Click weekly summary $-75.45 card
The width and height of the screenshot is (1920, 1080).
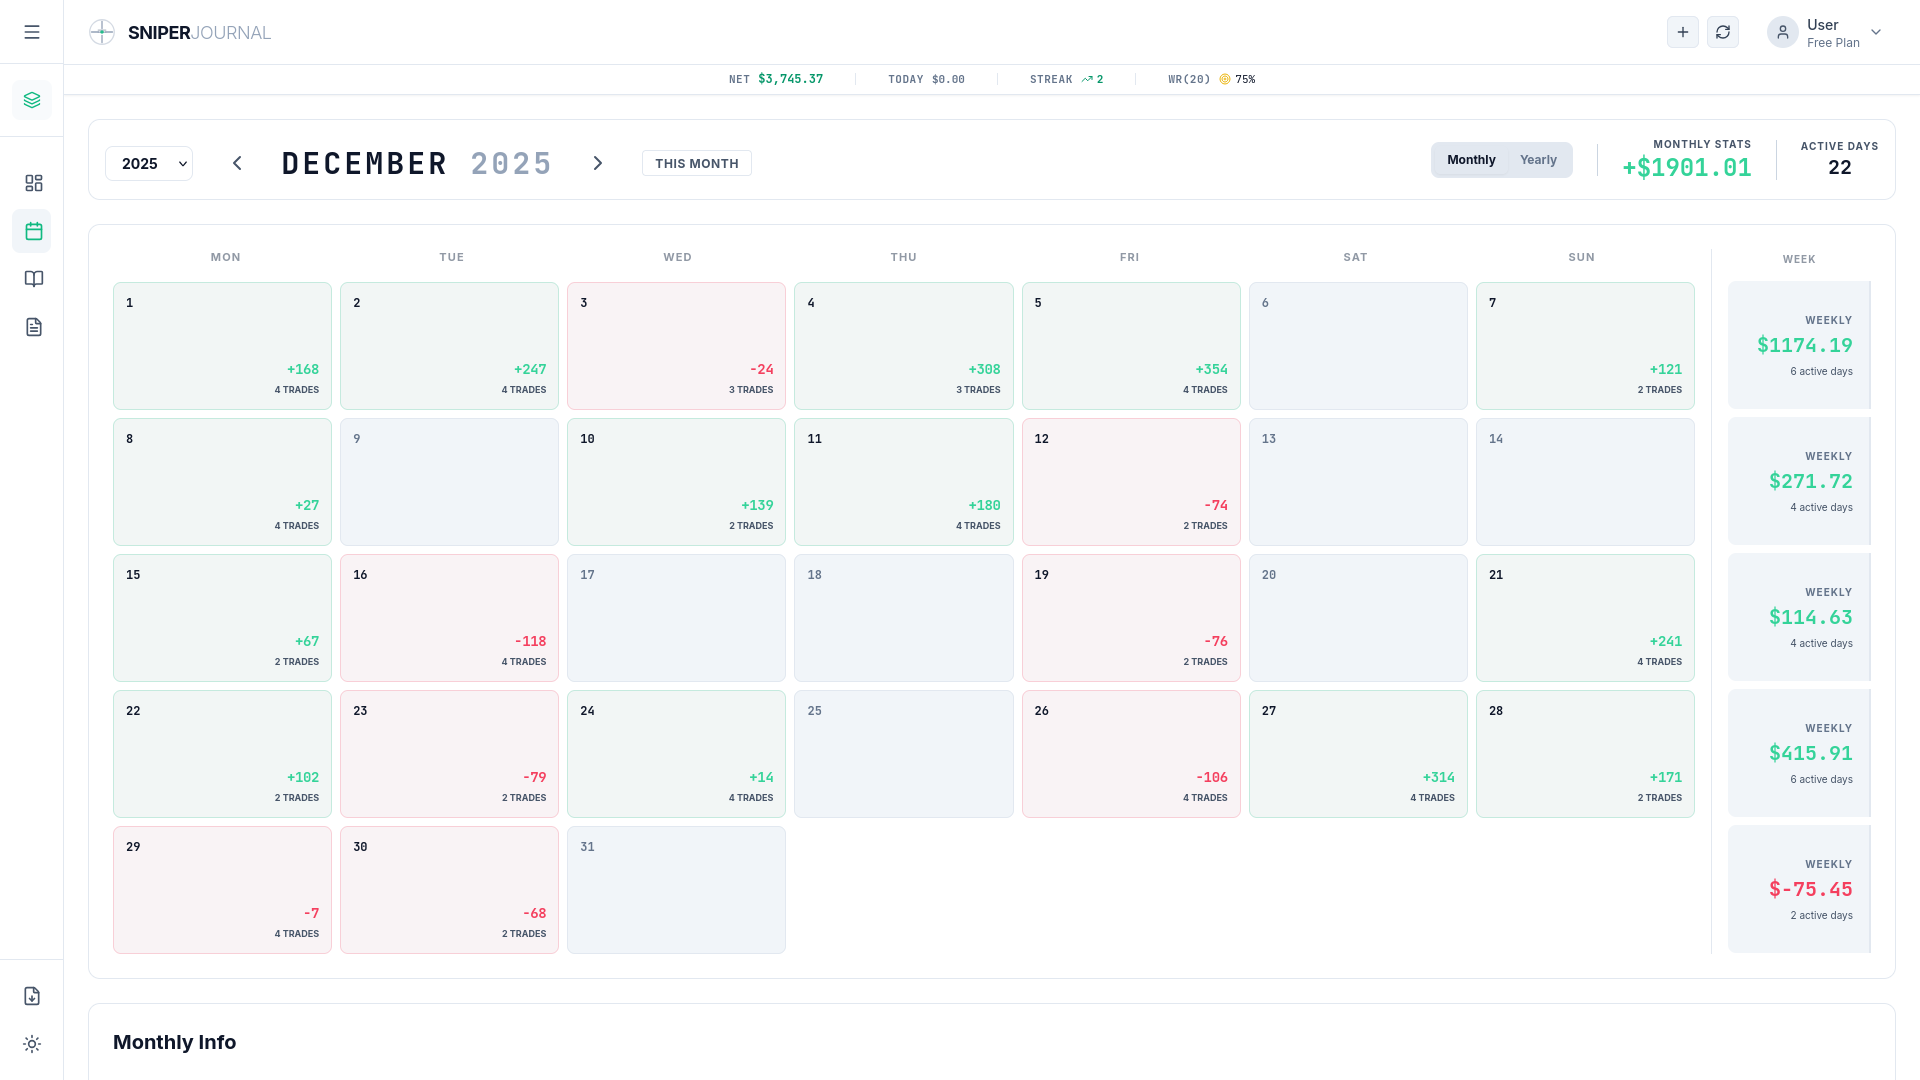click(1799, 889)
